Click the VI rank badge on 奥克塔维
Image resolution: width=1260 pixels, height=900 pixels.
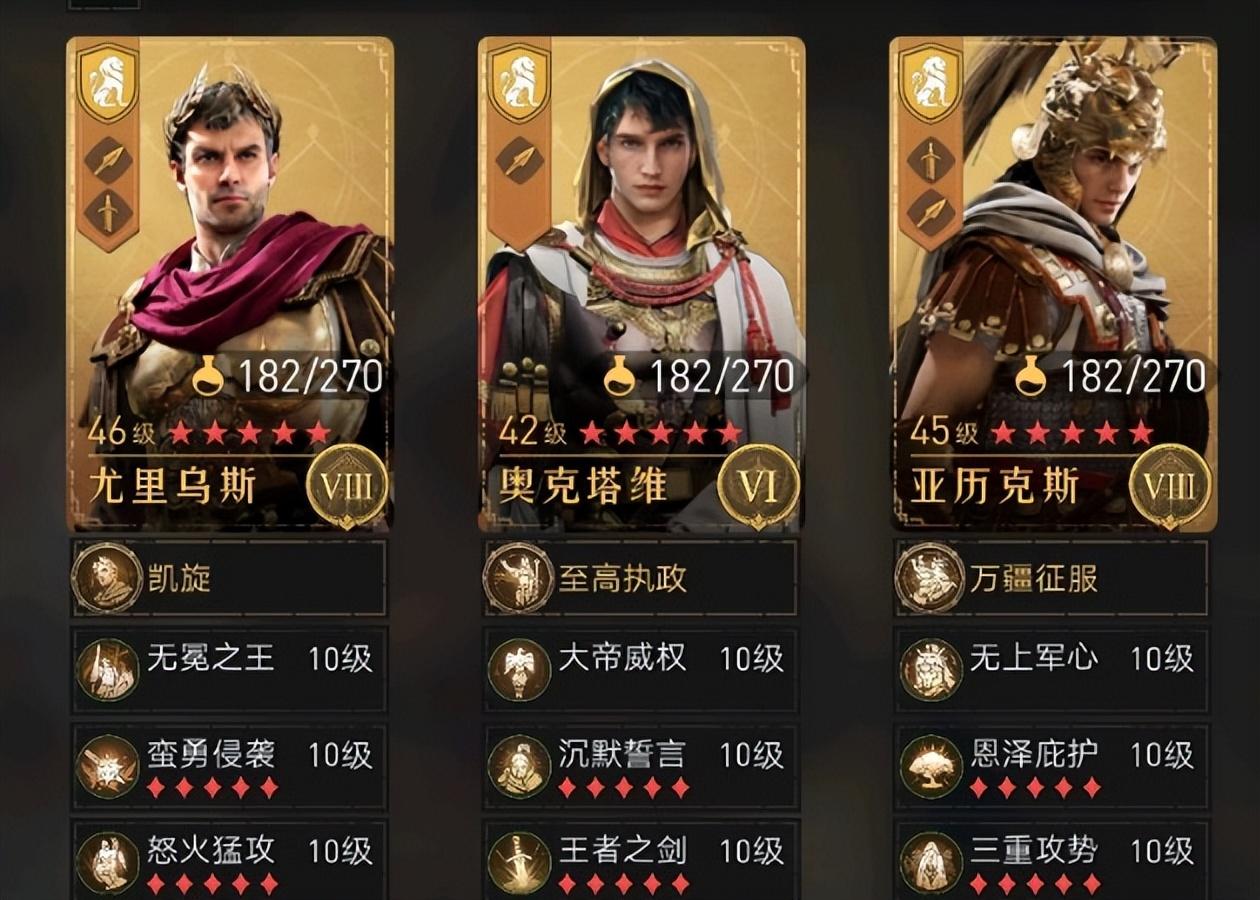pyautogui.click(x=758, y=487)
